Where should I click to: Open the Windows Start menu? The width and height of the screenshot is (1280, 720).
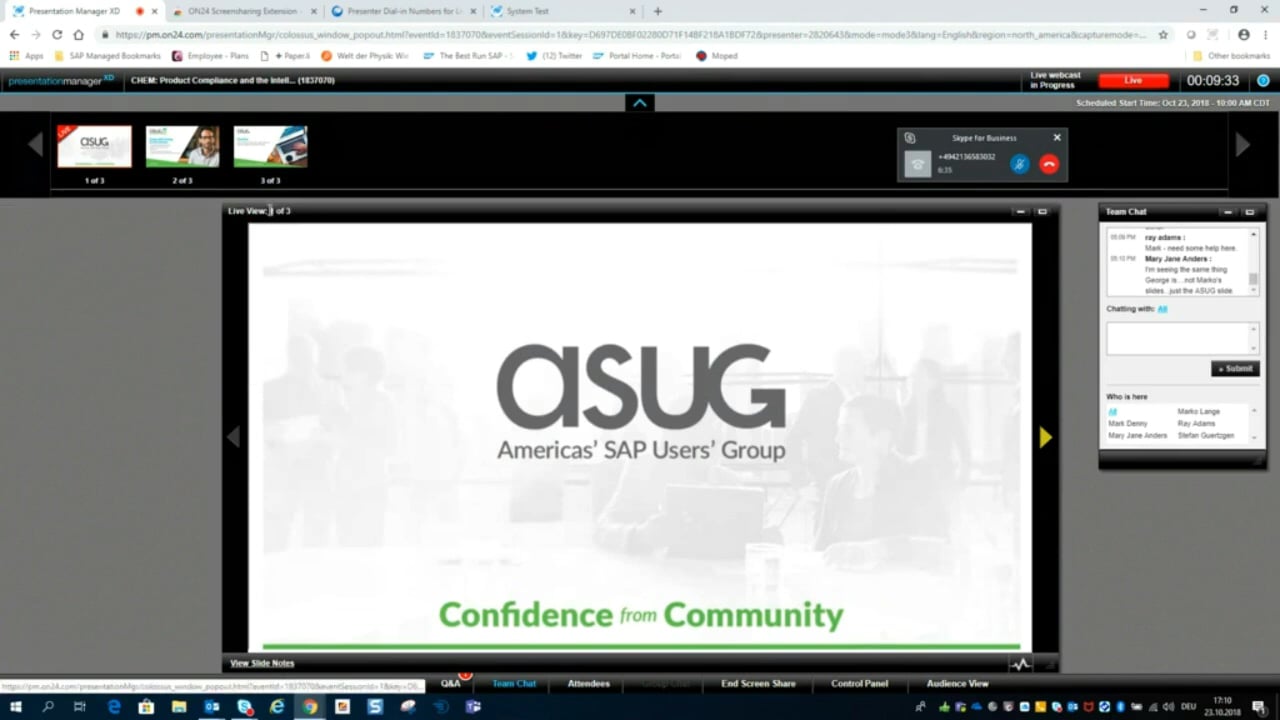tap(15, 707)
